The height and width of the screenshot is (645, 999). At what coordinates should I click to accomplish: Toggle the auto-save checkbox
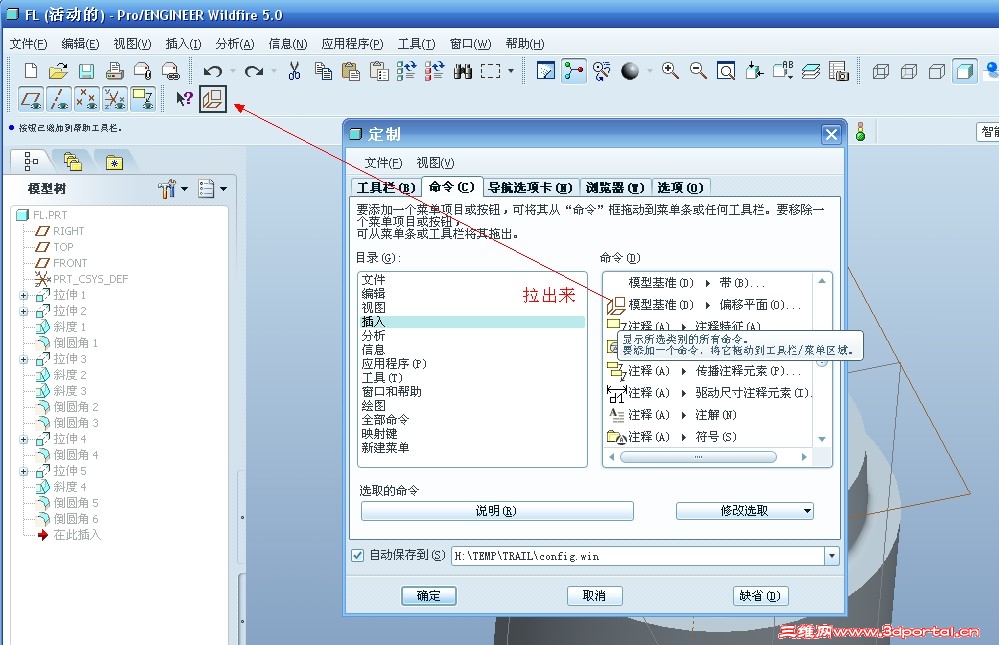coord(357,555)
